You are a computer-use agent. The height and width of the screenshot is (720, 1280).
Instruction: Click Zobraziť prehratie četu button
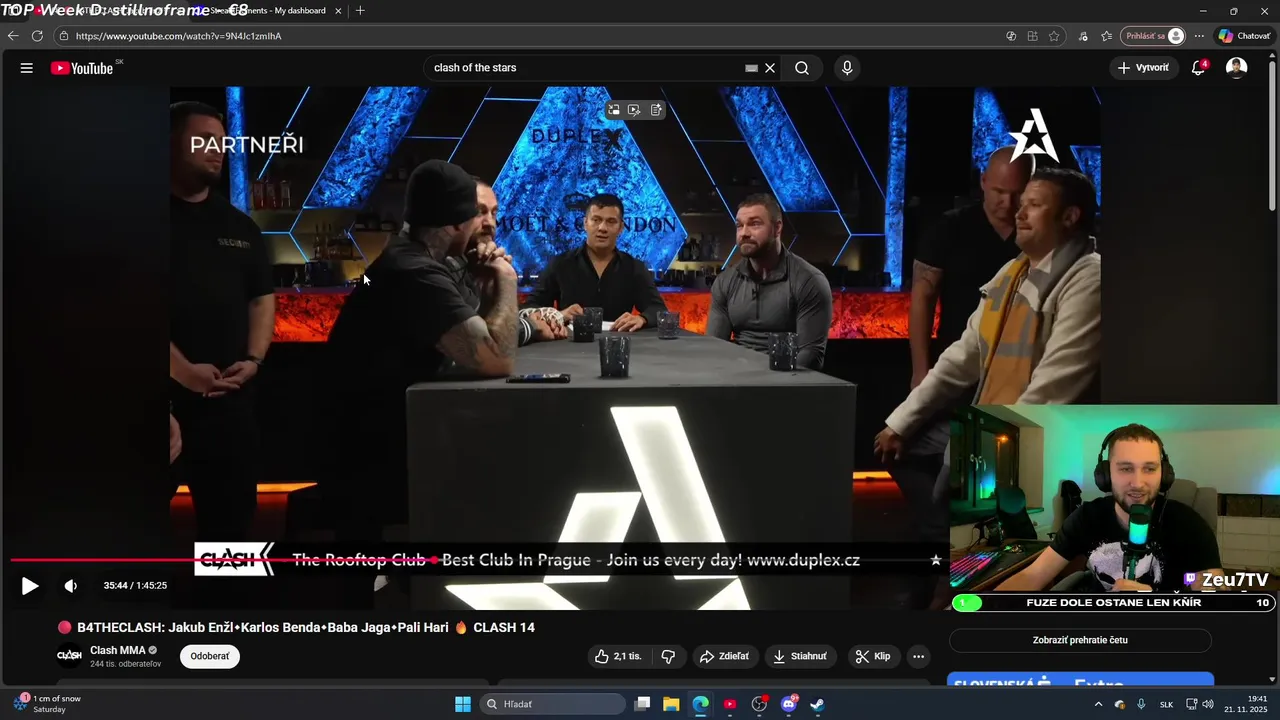(1080, 640)
